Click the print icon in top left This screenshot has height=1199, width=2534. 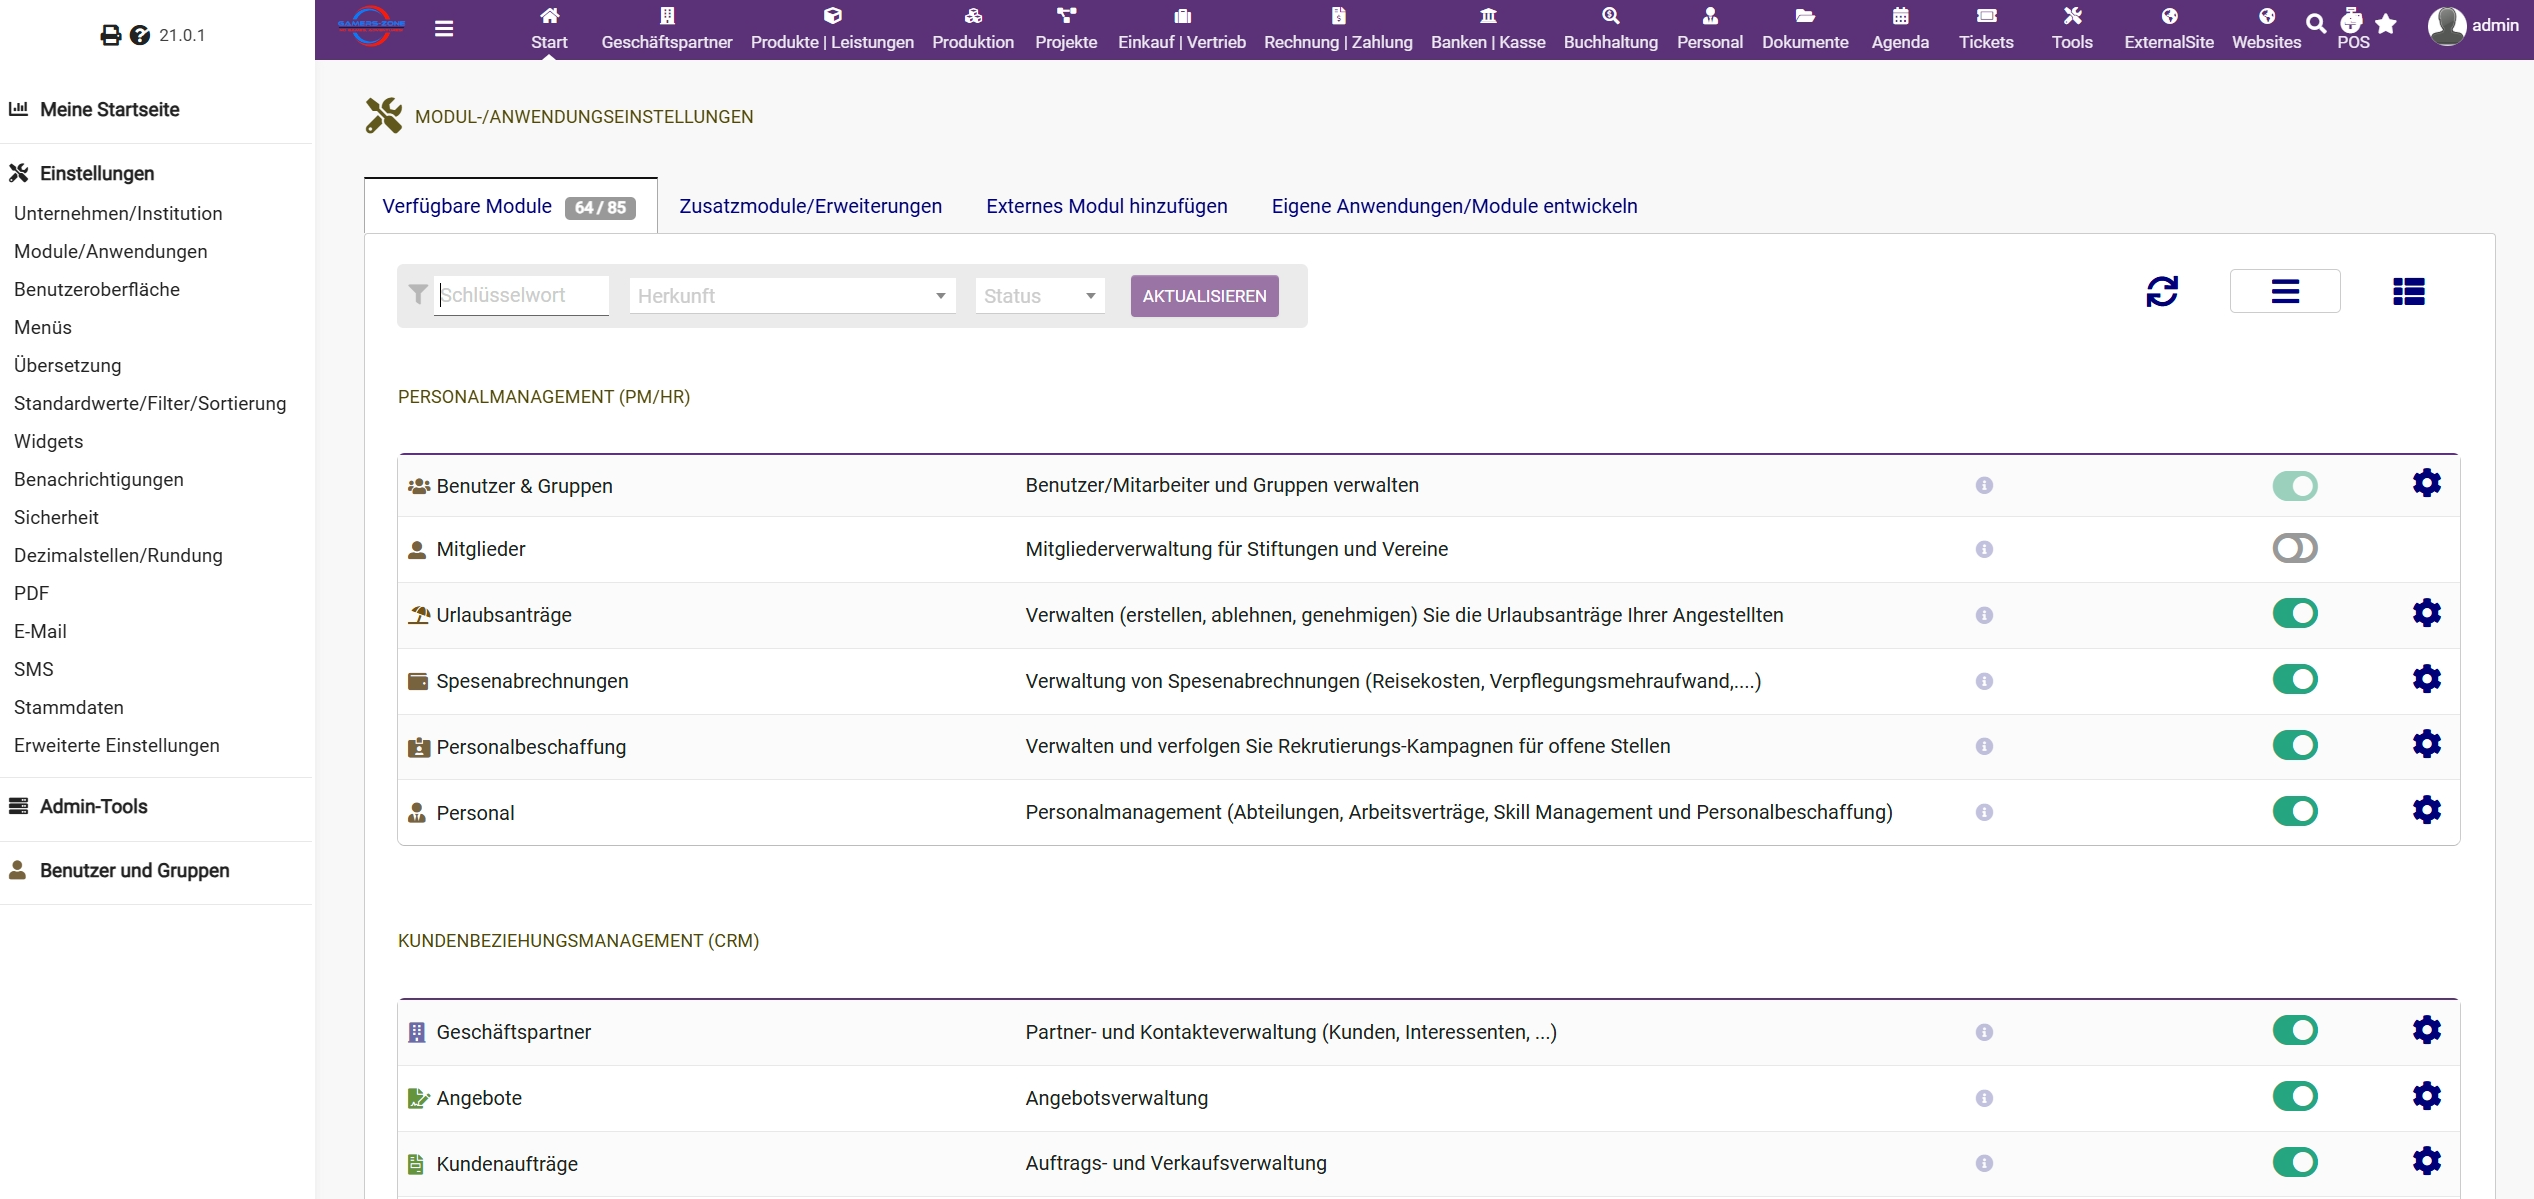click(x=110, y=35)
